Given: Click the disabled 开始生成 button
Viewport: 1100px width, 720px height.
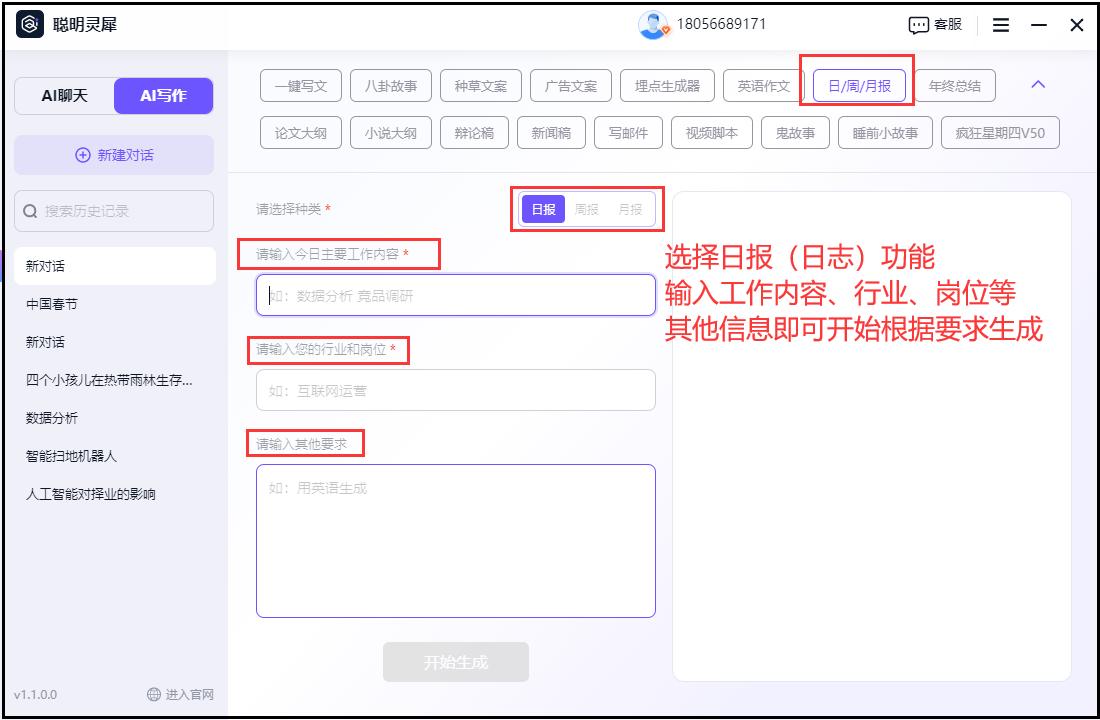Looking at the screenshot, I should 456,661.
